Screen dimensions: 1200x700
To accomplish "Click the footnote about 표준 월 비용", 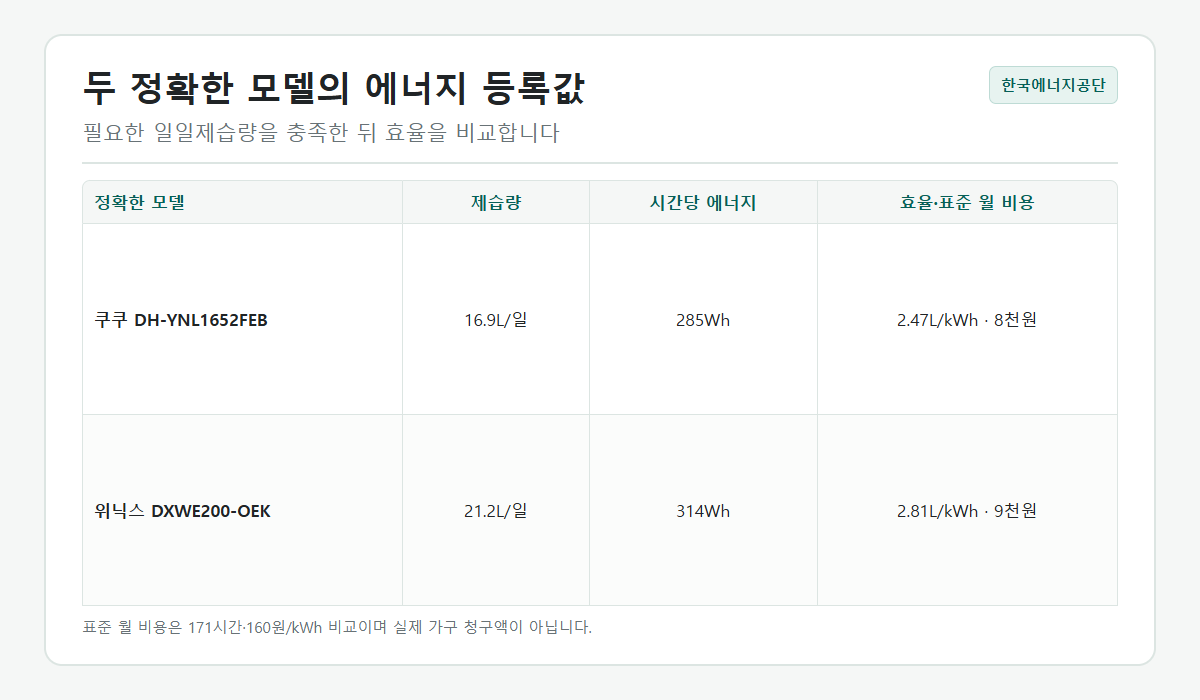I will tap(337, 628).
